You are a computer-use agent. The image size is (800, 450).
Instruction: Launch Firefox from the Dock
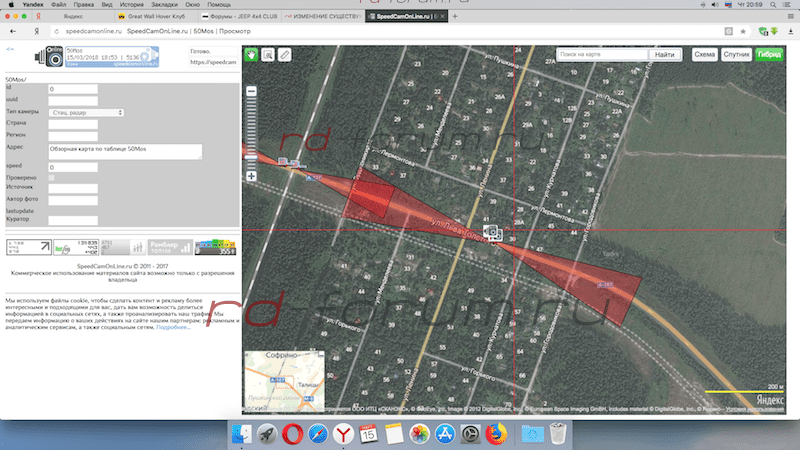[x=495, y=434]
